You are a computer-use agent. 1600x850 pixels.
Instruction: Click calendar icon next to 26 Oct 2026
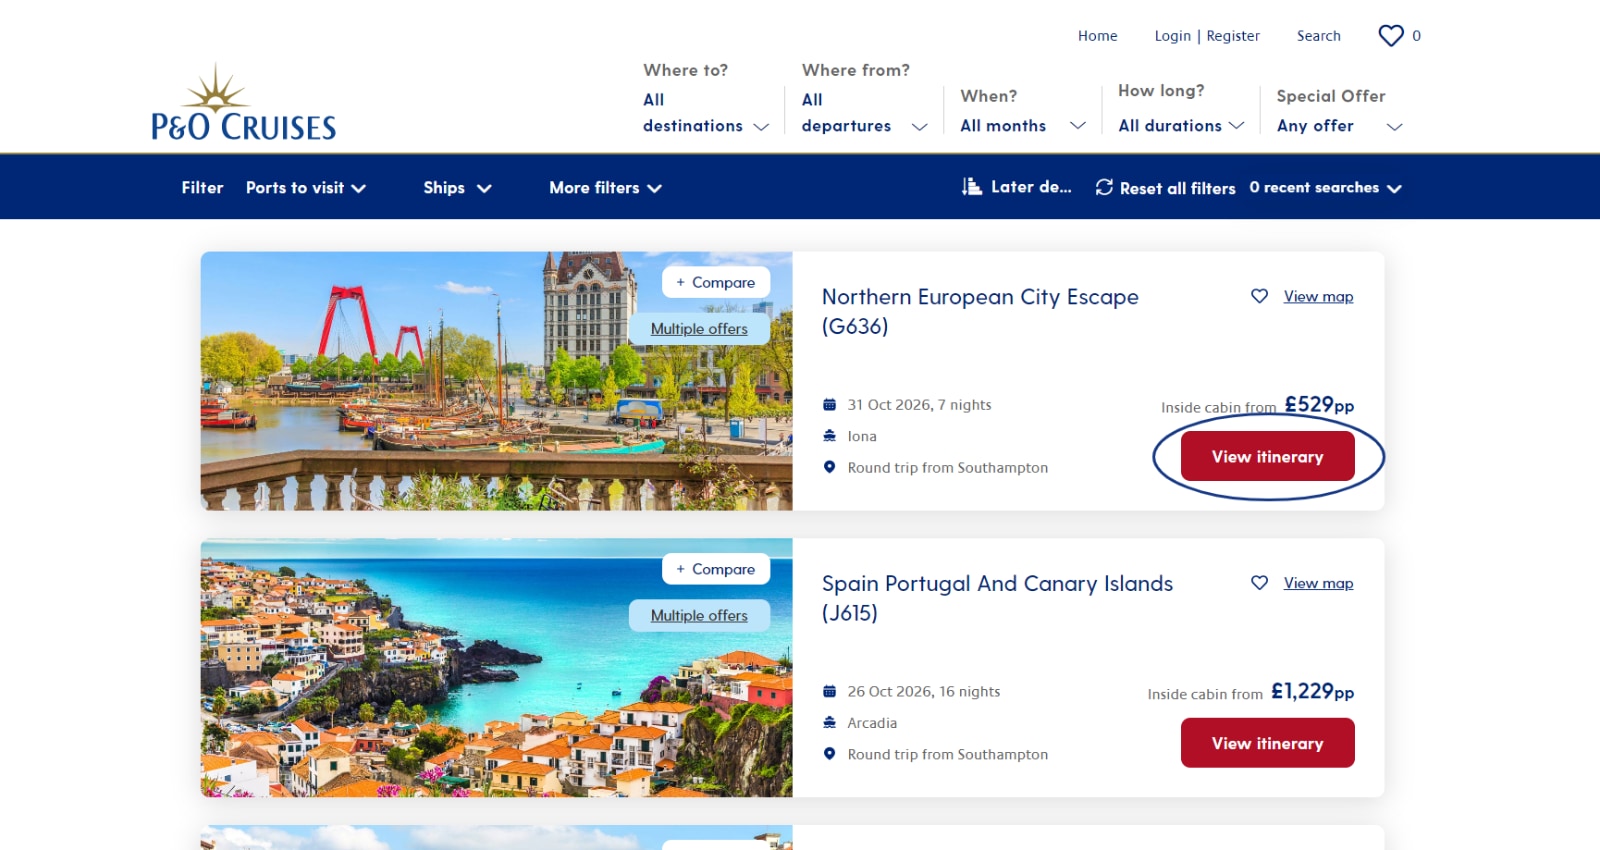coord(829,692)
